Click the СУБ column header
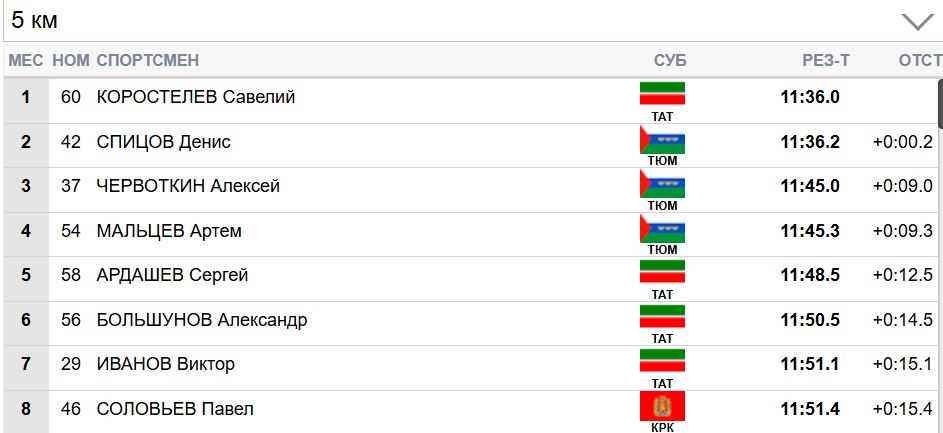943x433 pixels. coord(670,61)
